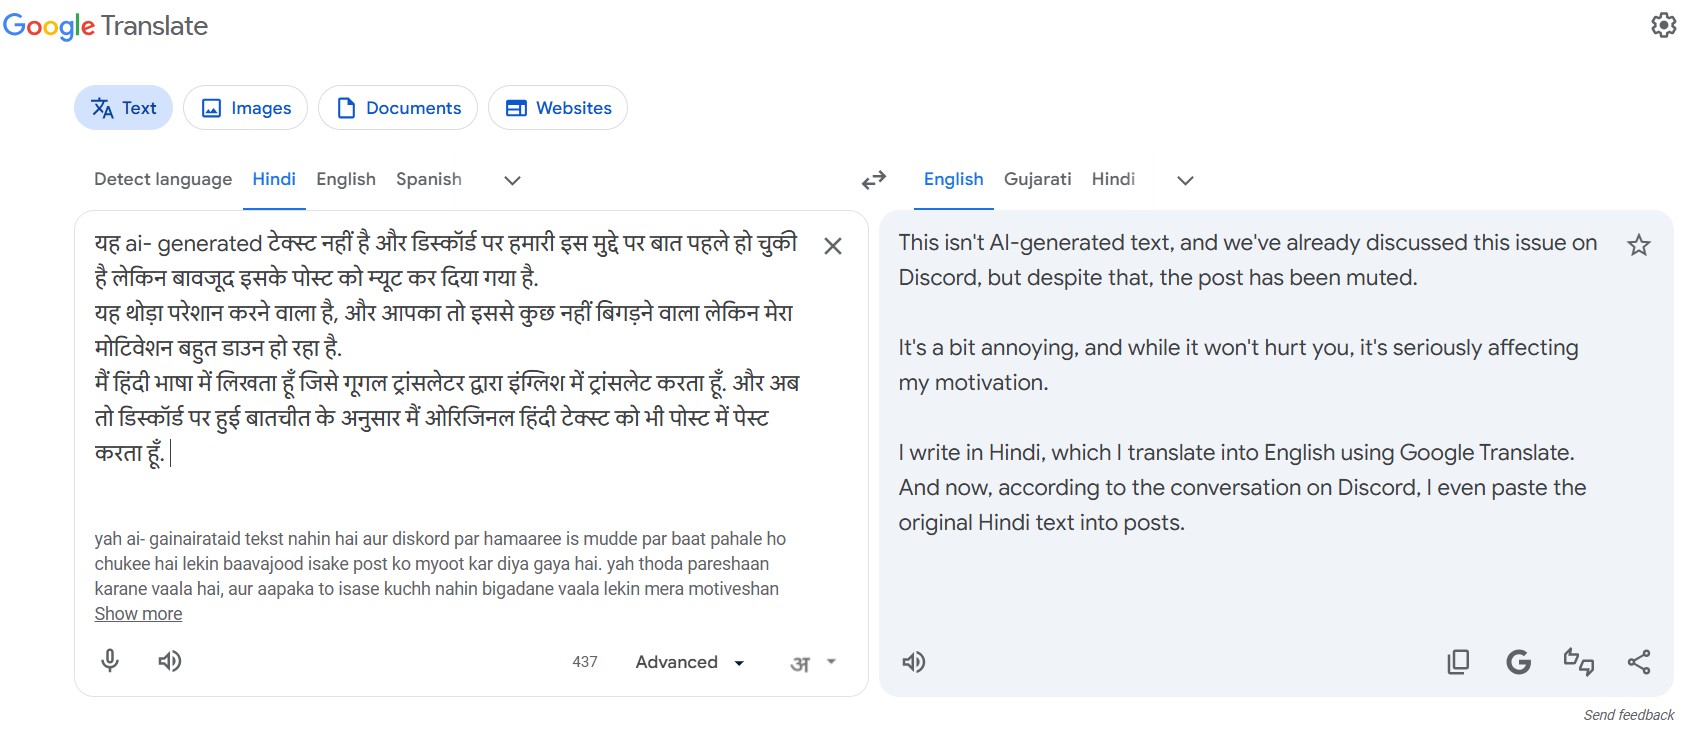Viewport: 1695px width, 740px height.
Task: Select Hindi as target language
Action: click(1113, 179)
